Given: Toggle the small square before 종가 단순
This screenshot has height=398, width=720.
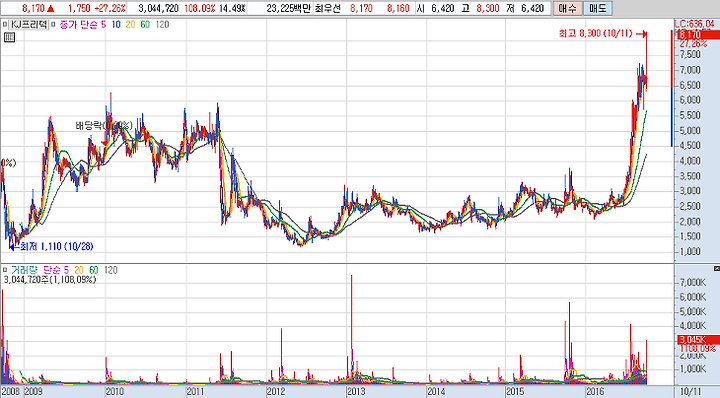Looking at the screenshot, I should (53, 24).
